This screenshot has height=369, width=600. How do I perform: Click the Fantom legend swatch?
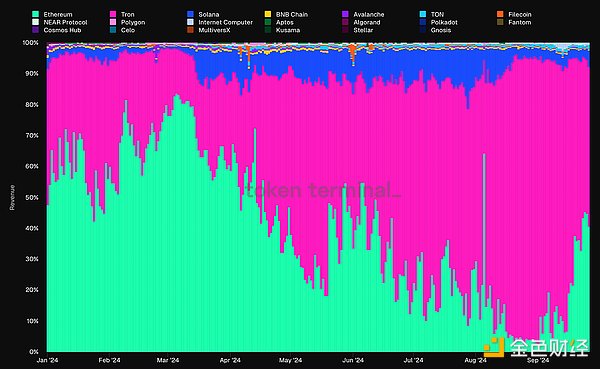500,22
